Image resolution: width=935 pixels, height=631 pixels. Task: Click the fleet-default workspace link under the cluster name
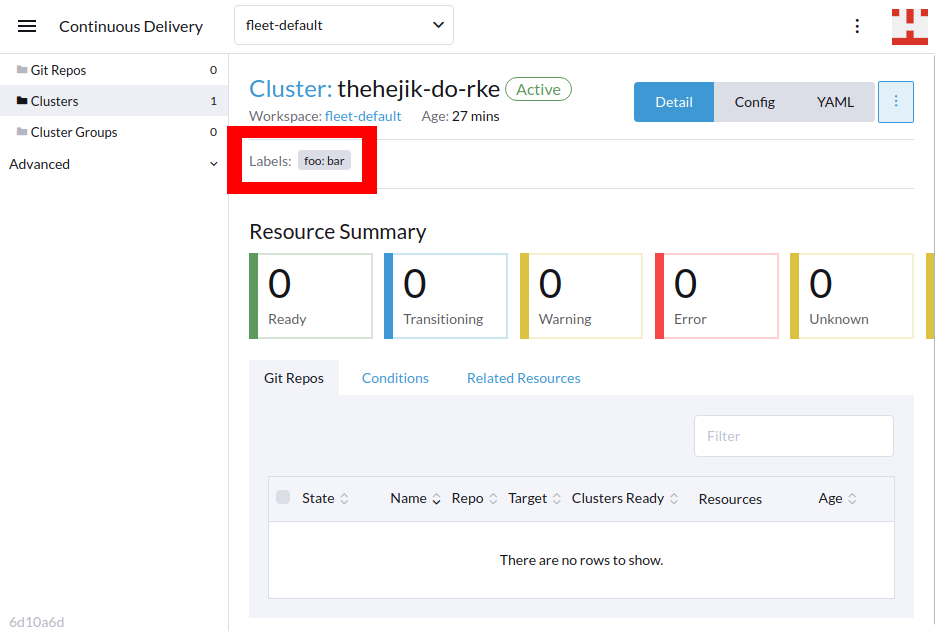[363, 115]
